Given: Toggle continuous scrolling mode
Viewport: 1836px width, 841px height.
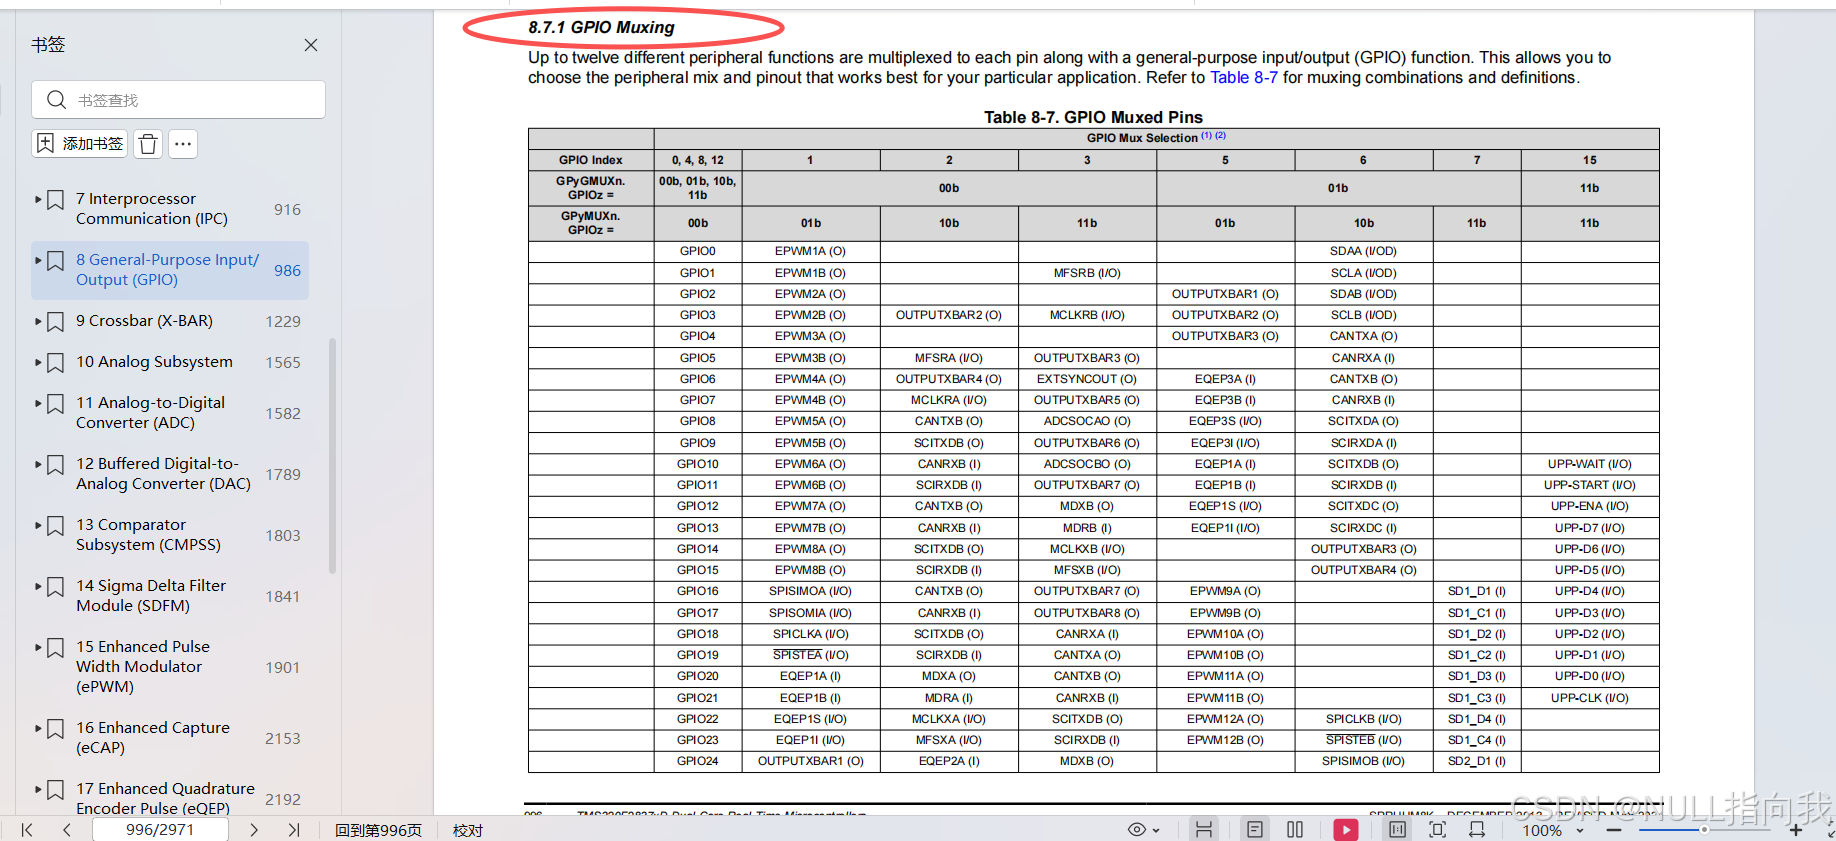Looking at the screenshot, I should click(x=1204, y=830).
